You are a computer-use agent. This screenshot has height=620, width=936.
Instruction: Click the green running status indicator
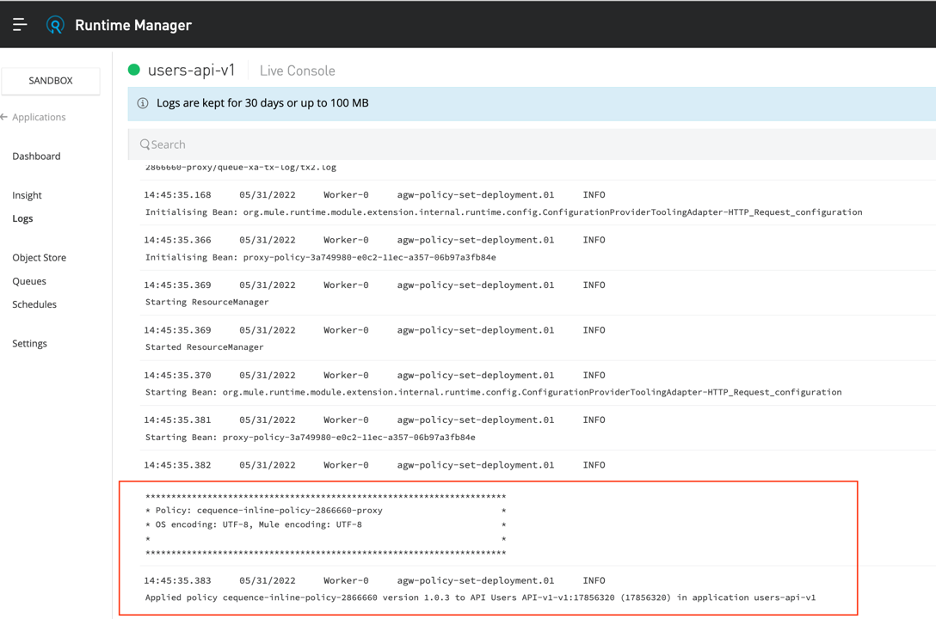(x=134, y=70)
